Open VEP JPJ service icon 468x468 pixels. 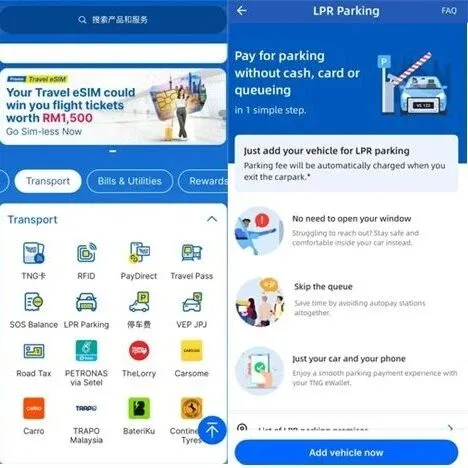pos(192,302)
